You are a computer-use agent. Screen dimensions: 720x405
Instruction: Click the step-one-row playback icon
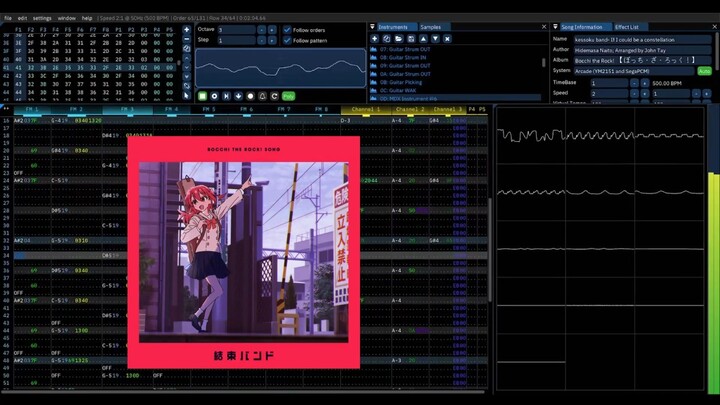(226, 96)
